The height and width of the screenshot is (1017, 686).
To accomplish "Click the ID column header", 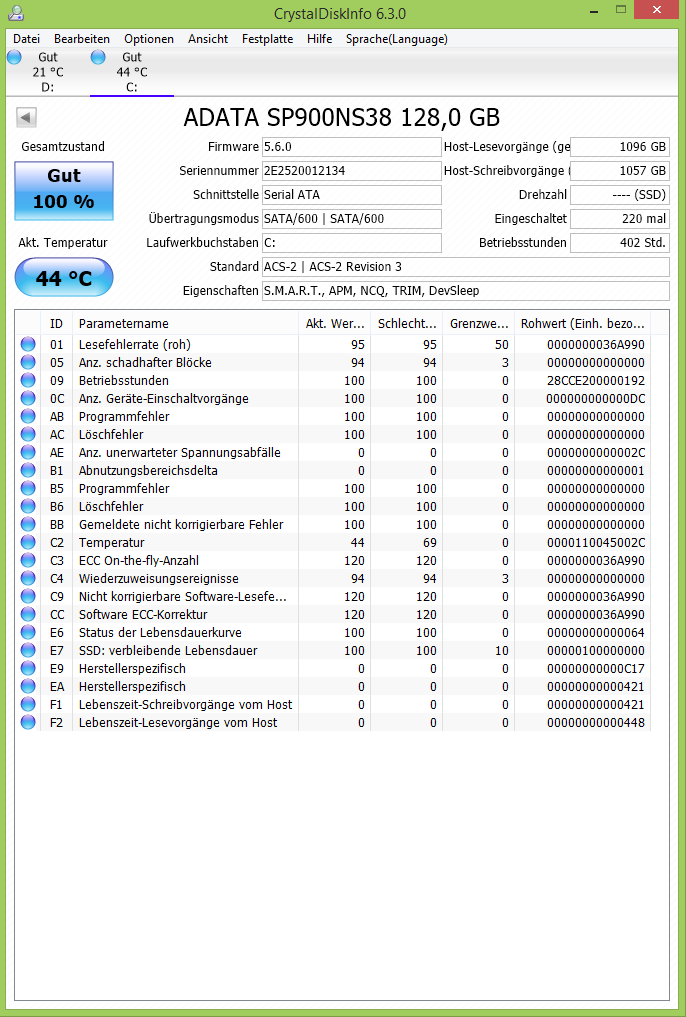I will 56,323.
